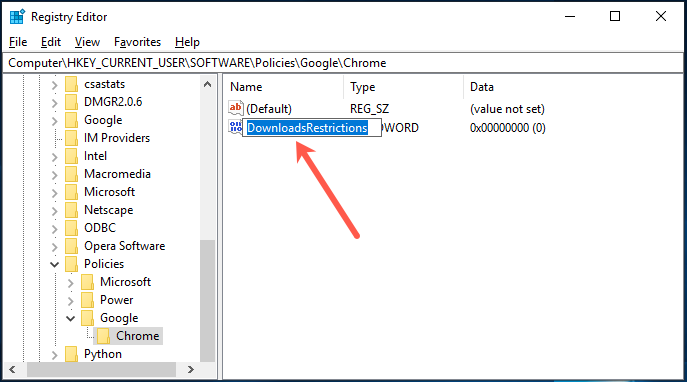Click the Intel folder icon
The height and width of the screenshot is (382, 687).
tap(71, 156)
